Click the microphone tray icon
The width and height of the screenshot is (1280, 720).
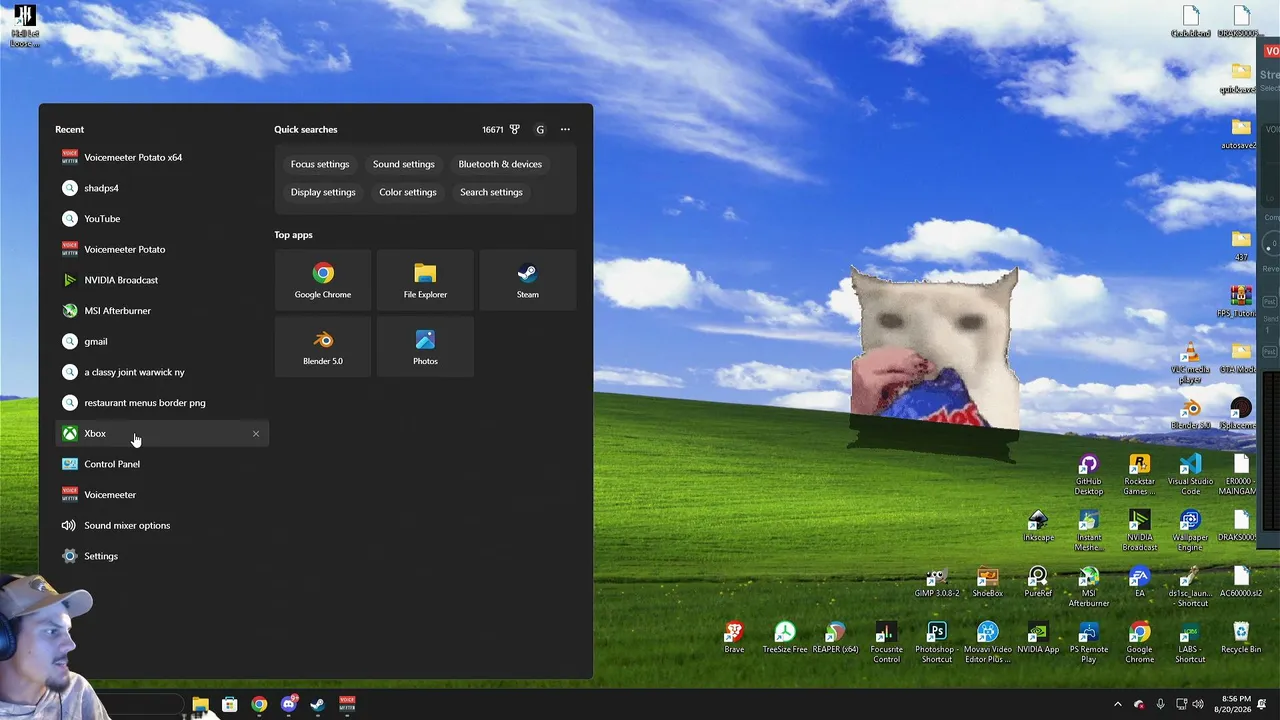tap(1160, 704)
